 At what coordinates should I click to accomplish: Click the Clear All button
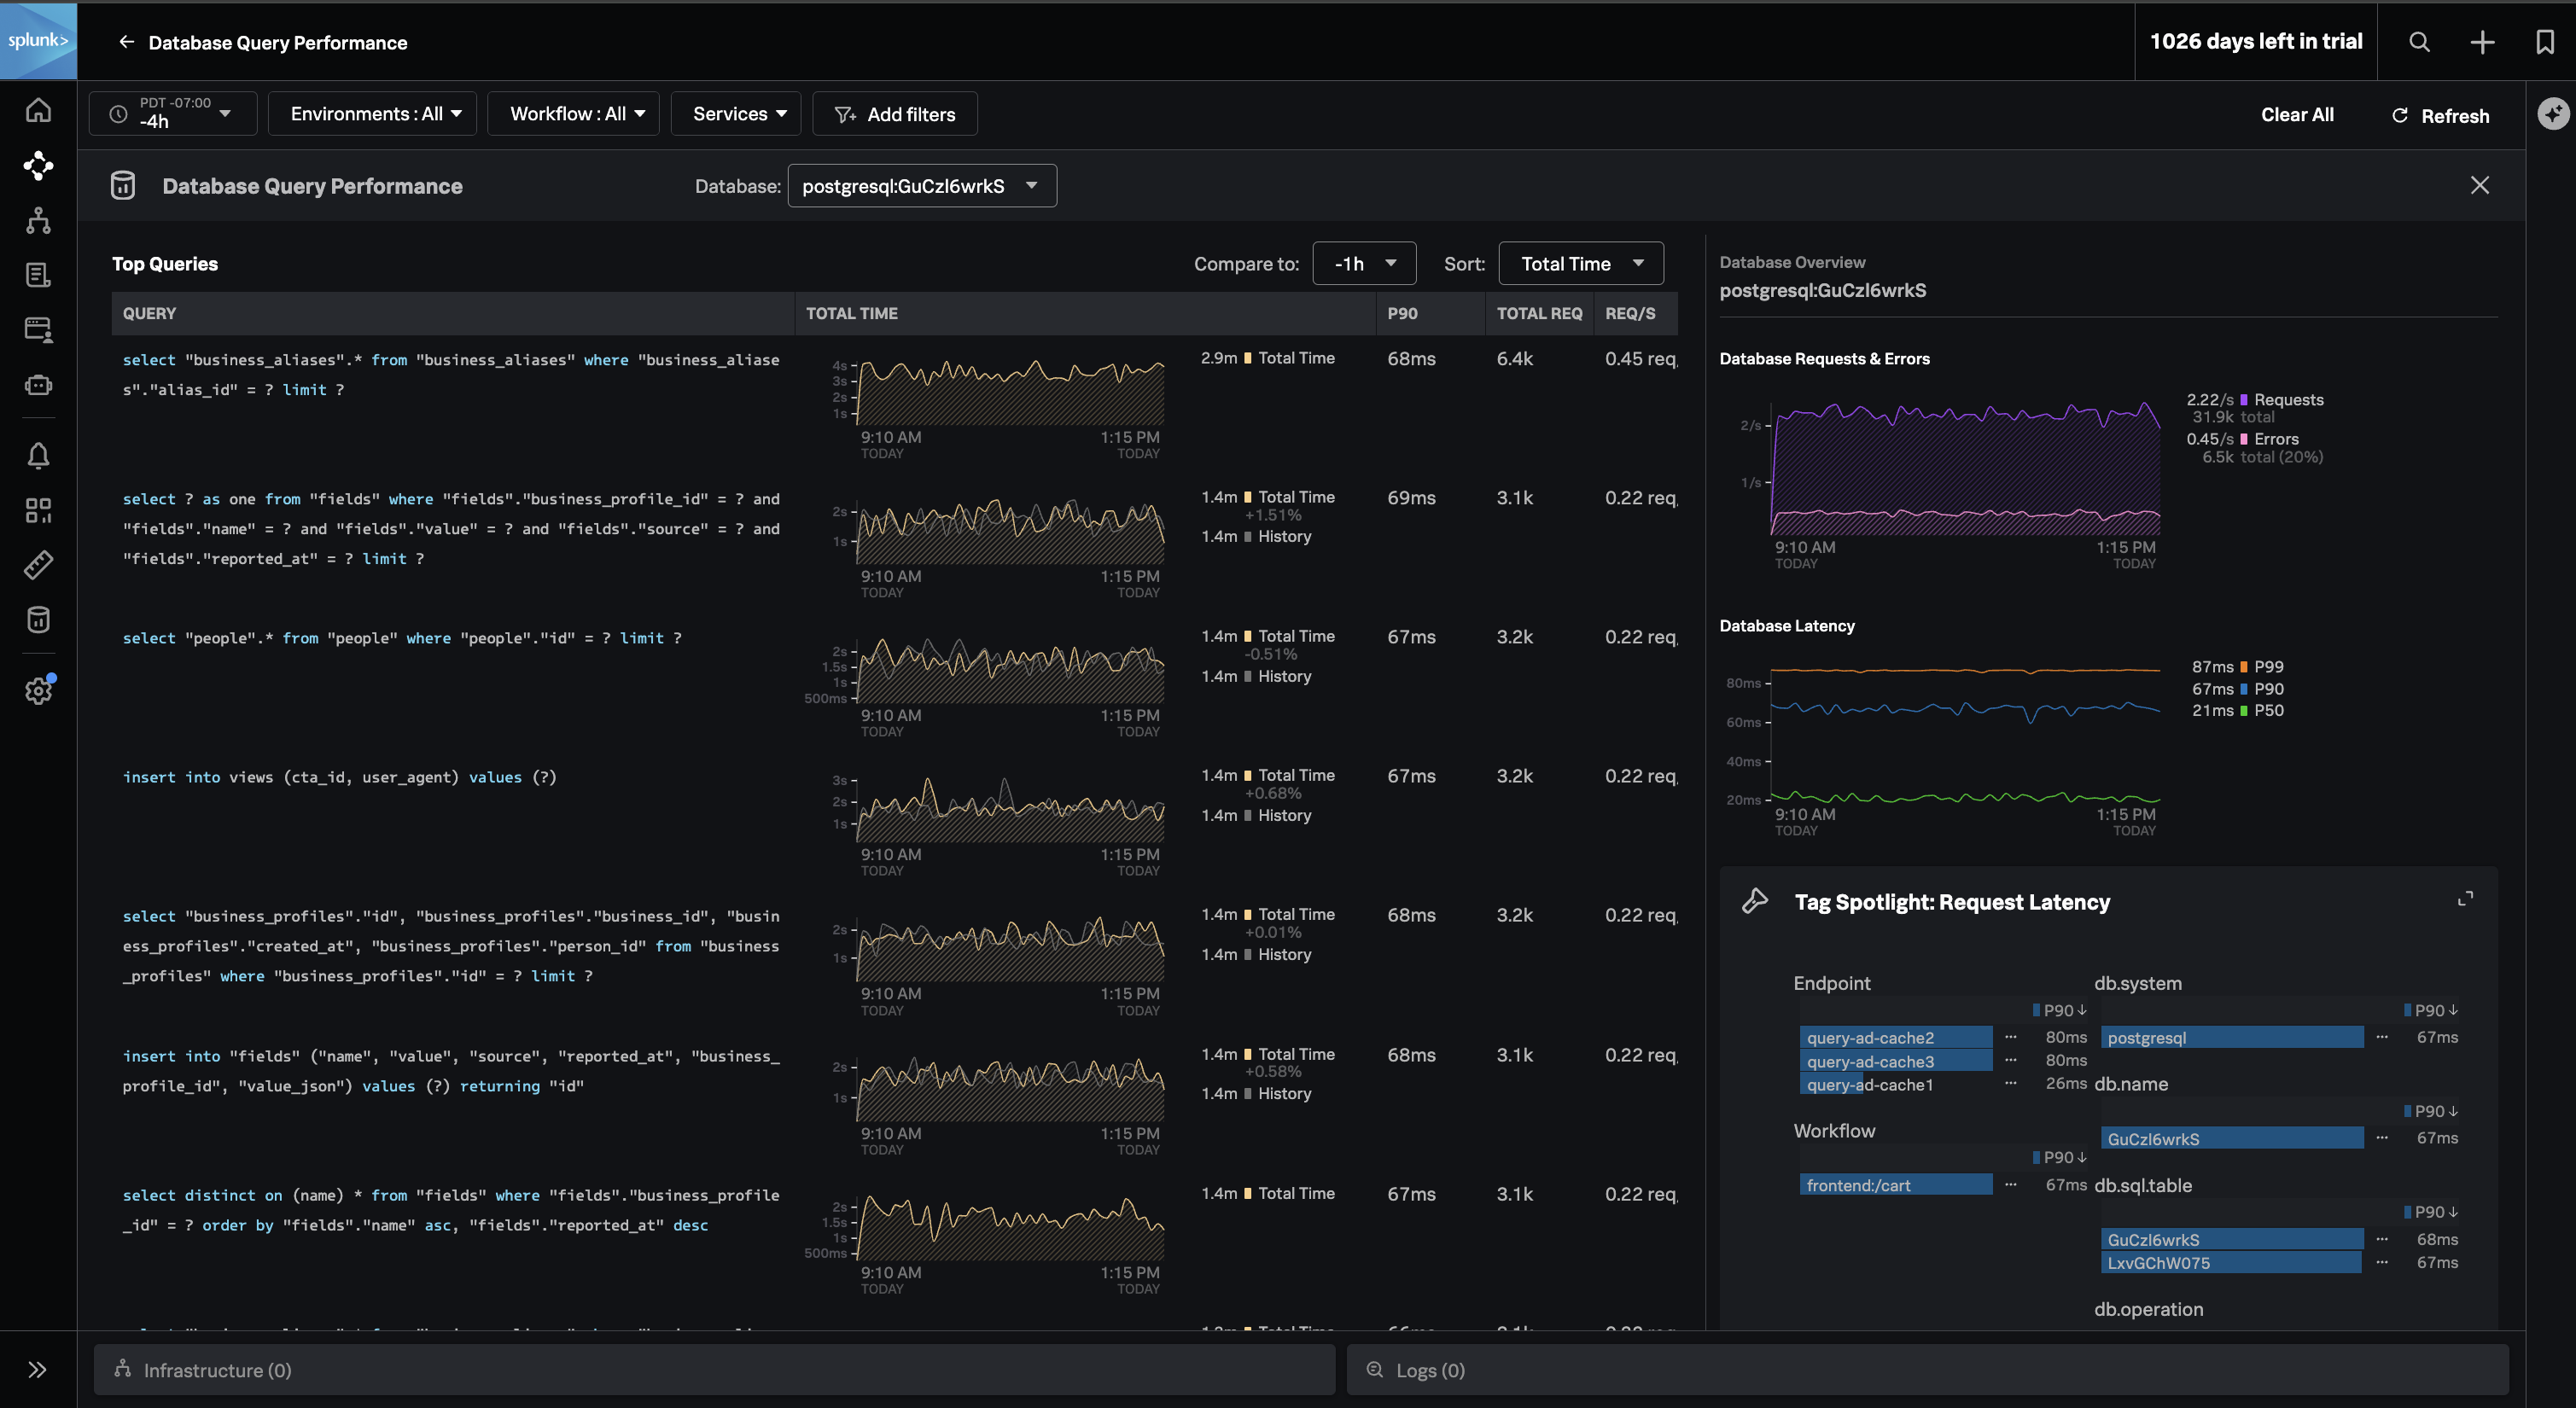coord(2297,115)
